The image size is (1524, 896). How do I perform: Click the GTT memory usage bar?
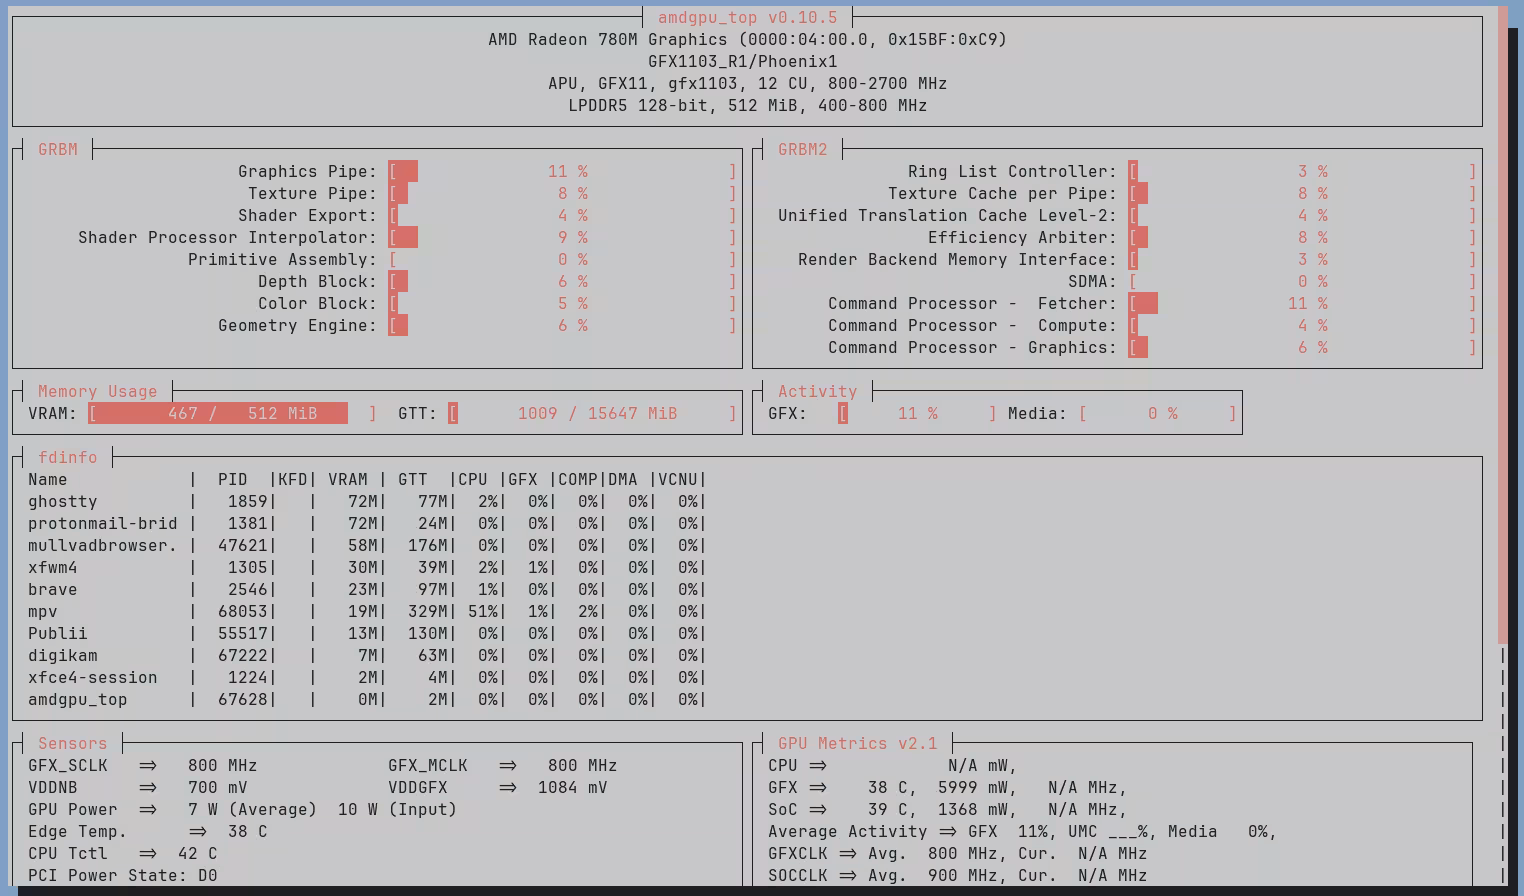coord(592,414)
